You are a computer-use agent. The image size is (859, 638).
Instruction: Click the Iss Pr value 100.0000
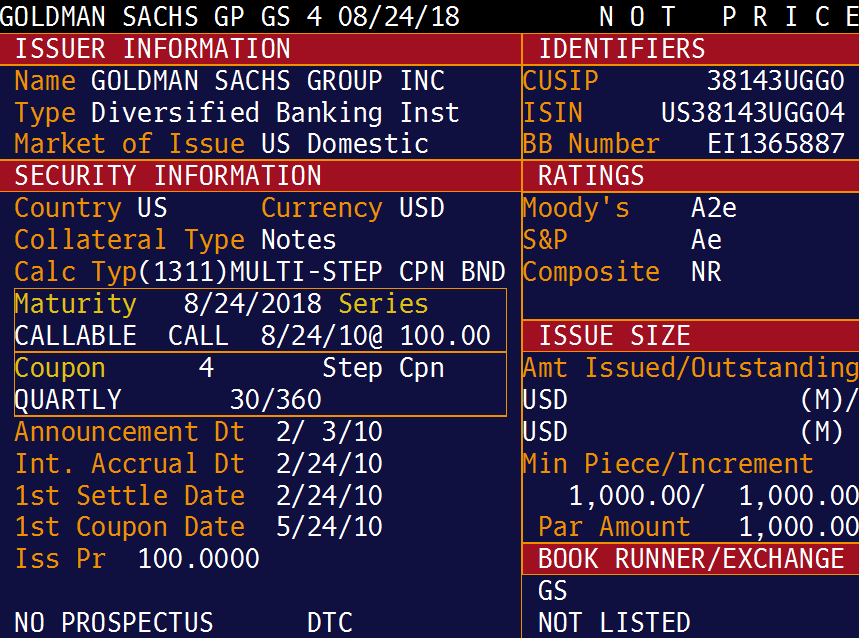click(x=198, y=559)
